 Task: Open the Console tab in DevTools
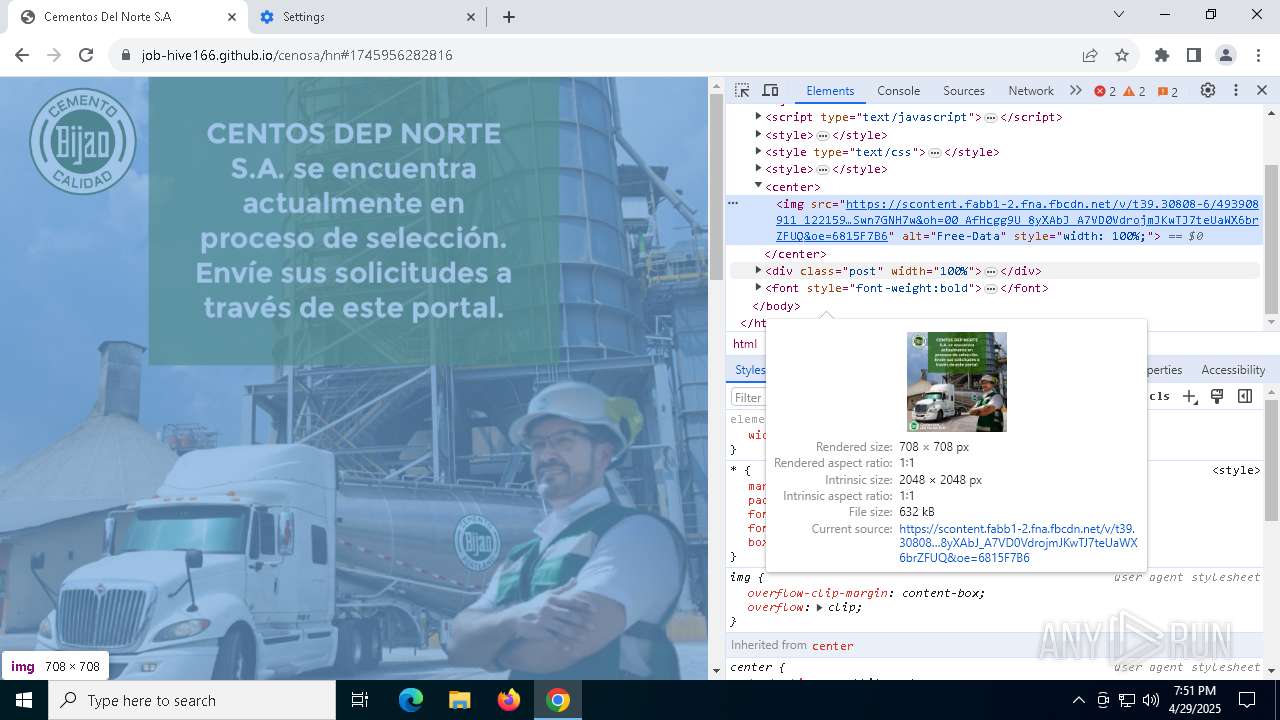tap(898, 90)
